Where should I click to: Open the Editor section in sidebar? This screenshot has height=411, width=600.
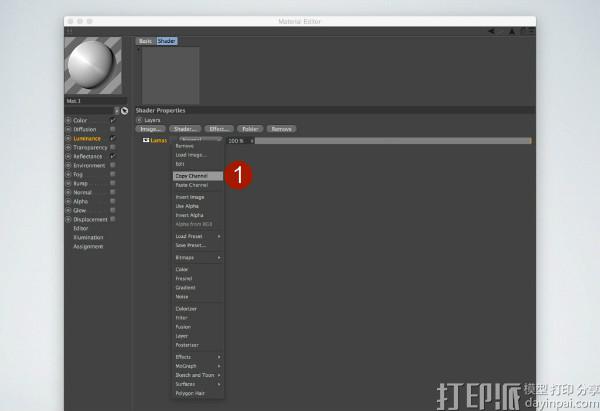click(x=81, y=228)
